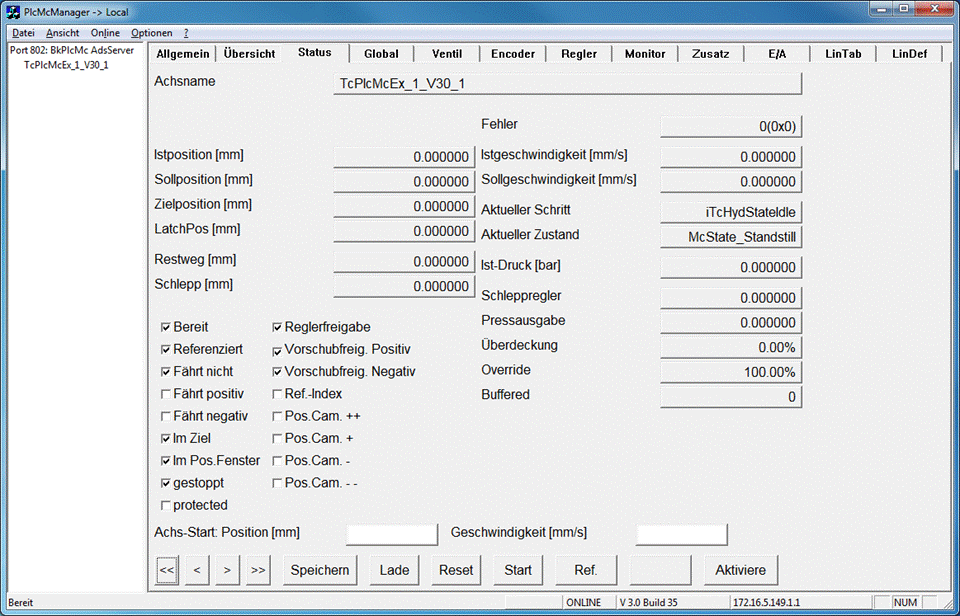Click the Speichern button
960x616 pixels.
(320, 570)
